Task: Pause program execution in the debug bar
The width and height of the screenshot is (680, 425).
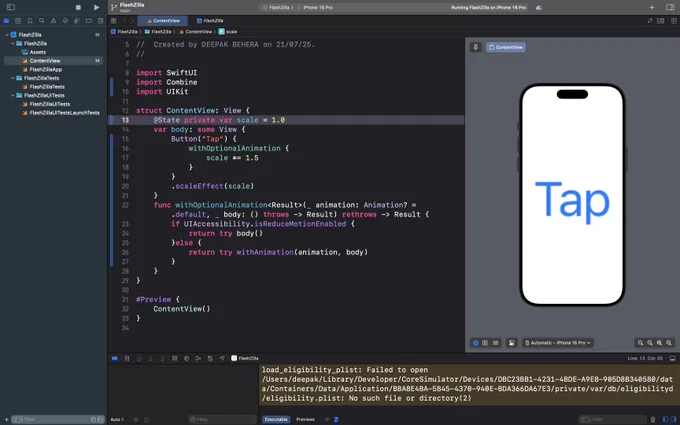Action: (127, 358)
